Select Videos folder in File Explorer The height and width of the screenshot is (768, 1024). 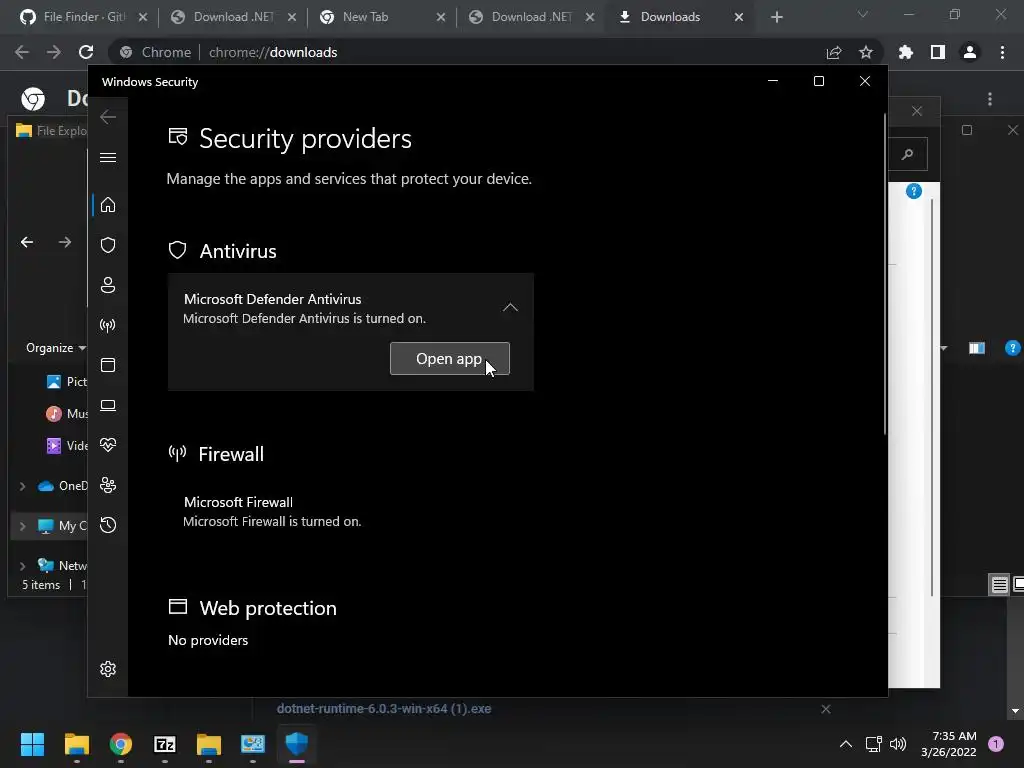click(x=67, y=445)
